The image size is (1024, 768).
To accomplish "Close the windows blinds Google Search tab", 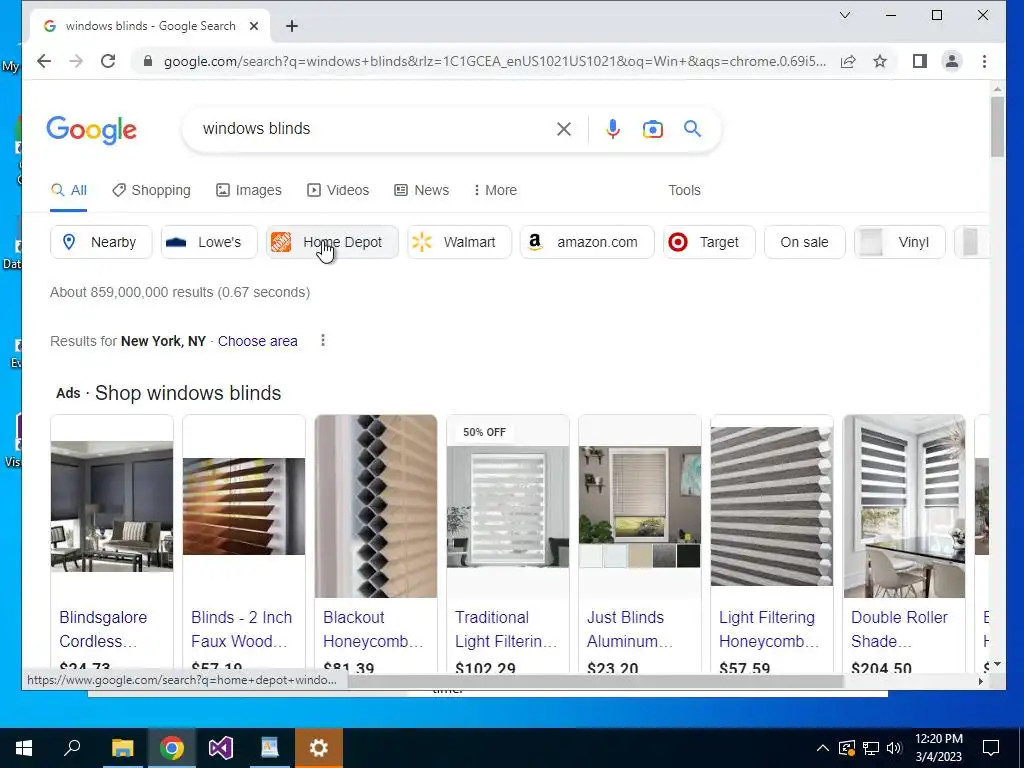I will (254, 26).
